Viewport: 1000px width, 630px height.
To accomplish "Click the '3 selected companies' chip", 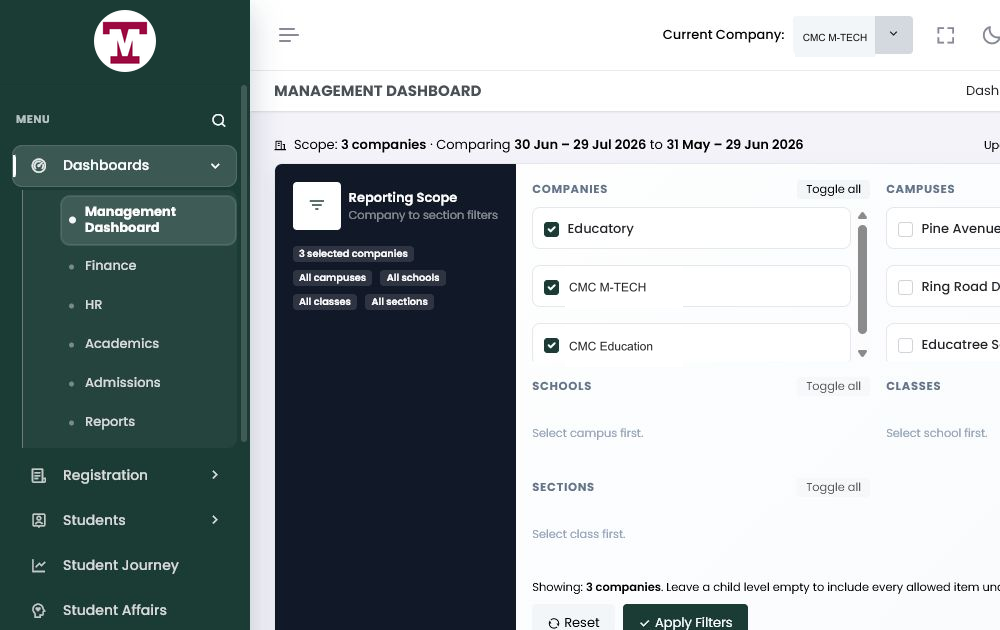I will pos(353,254).
